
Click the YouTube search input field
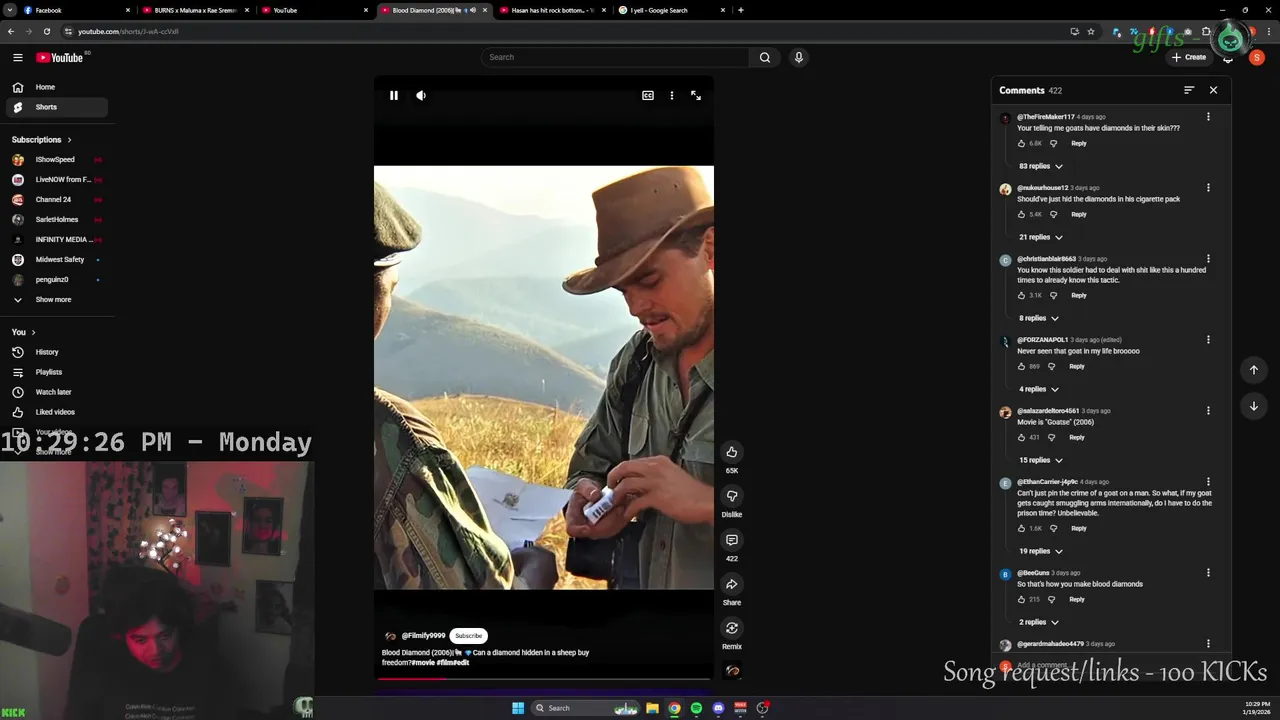coord(615,57)
